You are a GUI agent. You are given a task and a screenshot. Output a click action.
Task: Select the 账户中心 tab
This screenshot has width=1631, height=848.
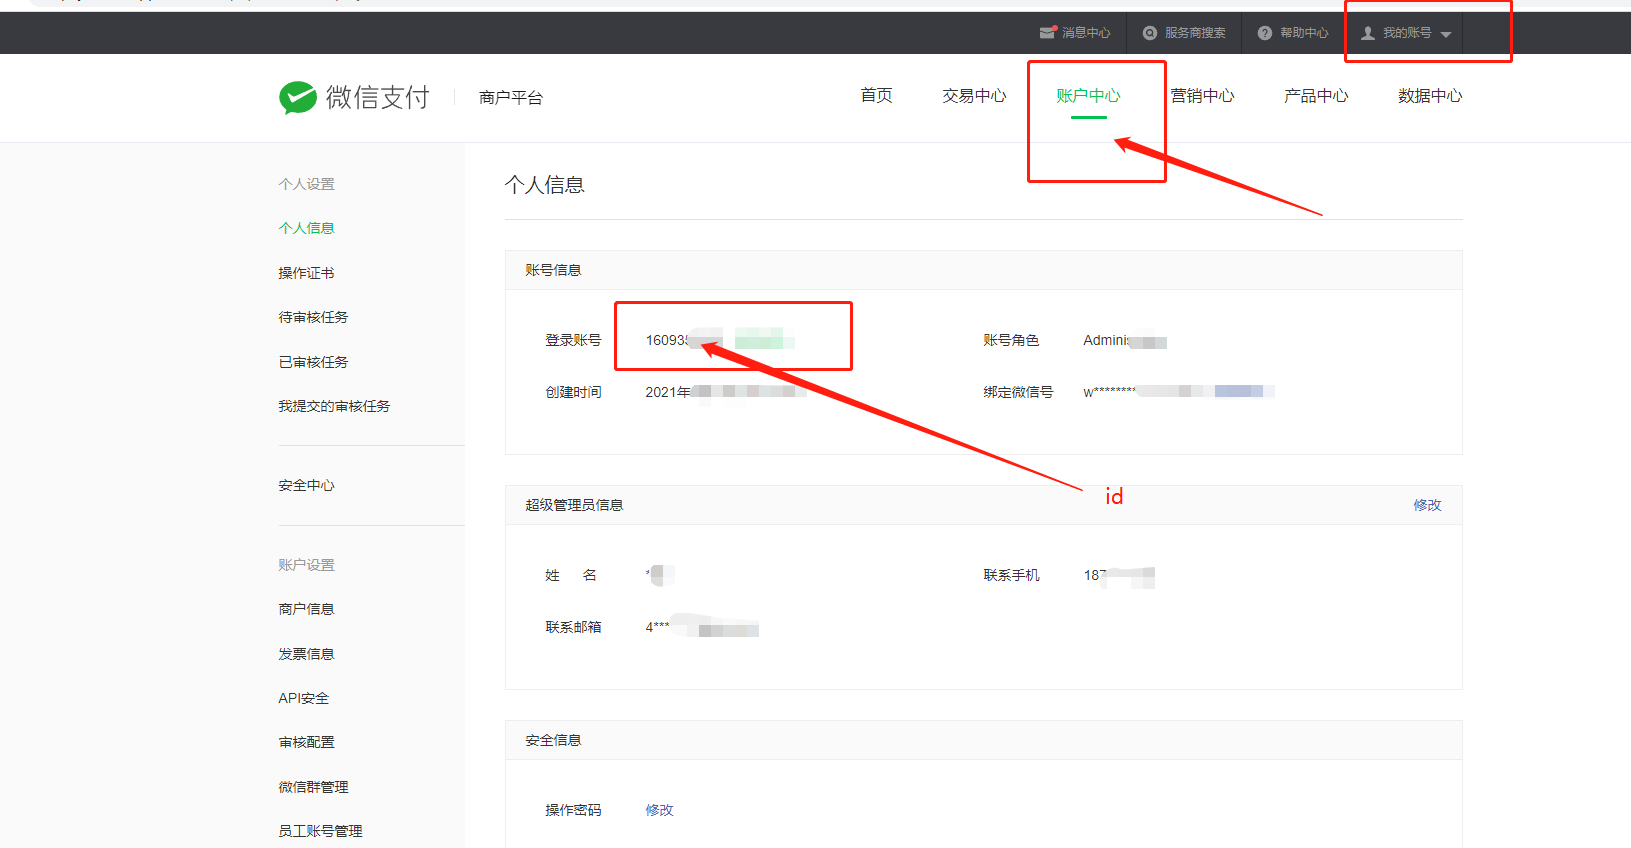tap(1088, 95)
